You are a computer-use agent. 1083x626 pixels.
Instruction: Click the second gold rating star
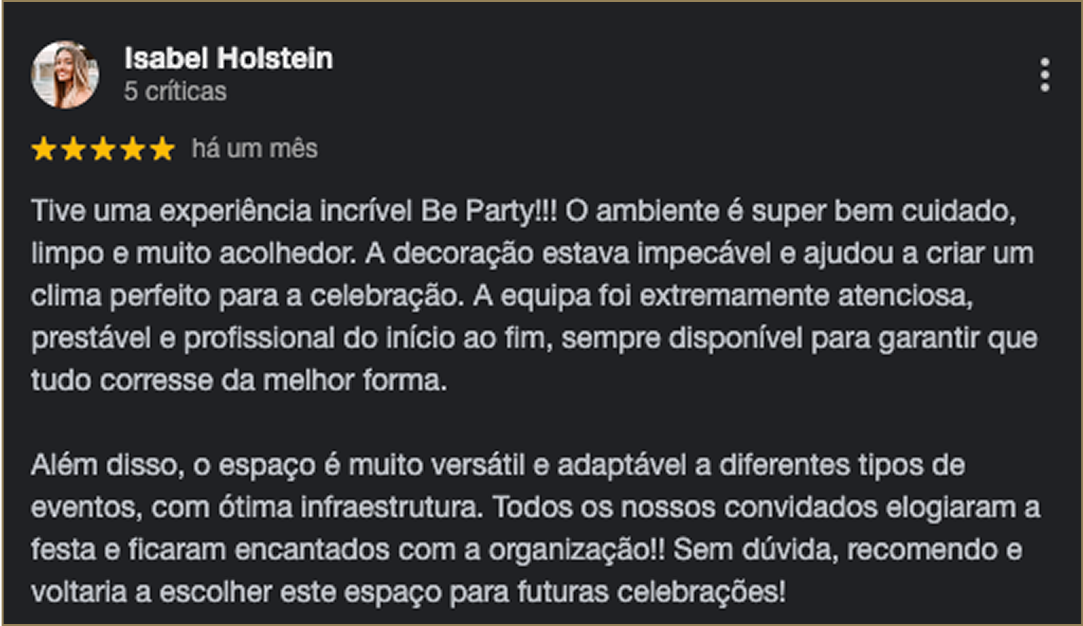coord(73,149)
